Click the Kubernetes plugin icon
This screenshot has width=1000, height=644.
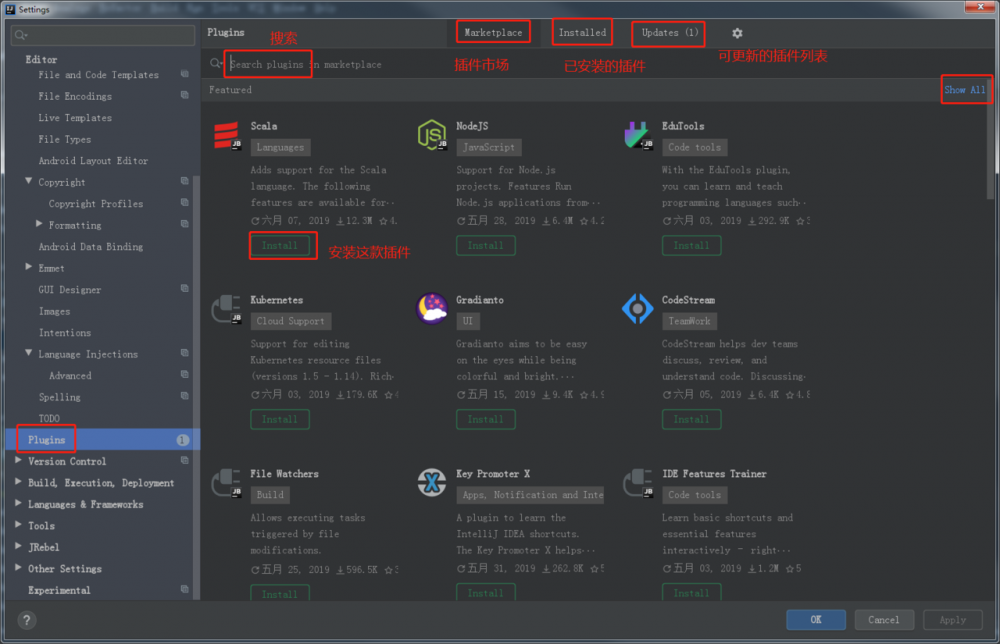[x=226, y=309]
